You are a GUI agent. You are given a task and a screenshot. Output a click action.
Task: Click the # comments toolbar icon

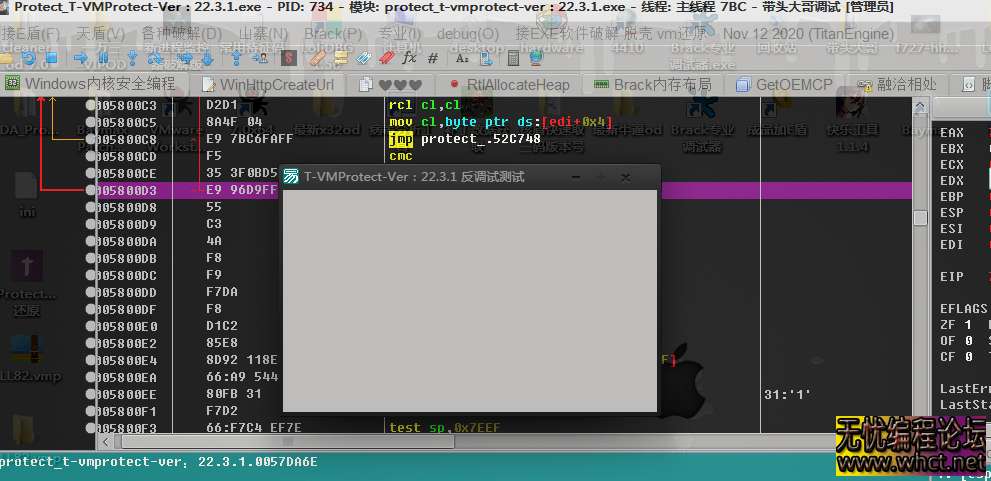[x=433, y=58]
